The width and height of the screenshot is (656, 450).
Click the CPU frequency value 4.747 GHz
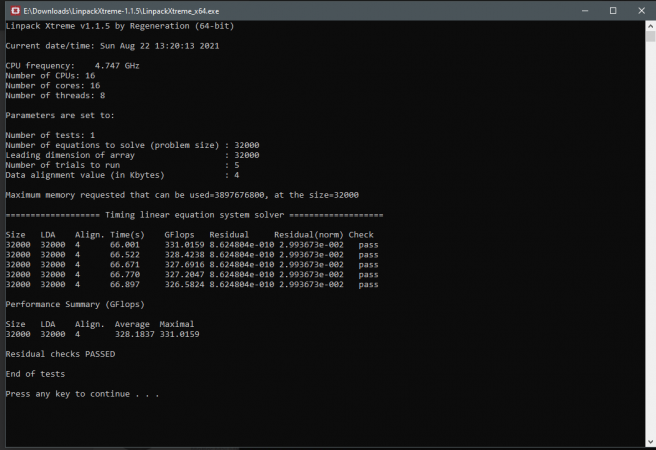tap(117, 66)
